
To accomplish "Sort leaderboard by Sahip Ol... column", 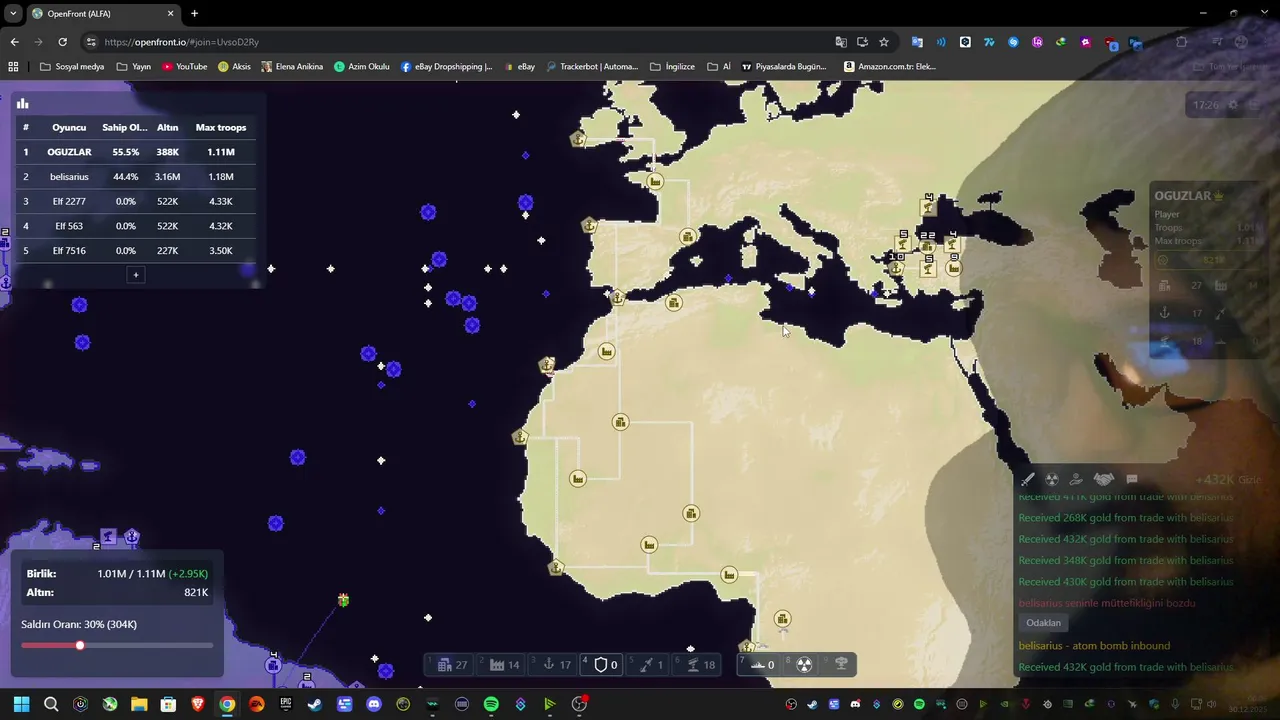I will pyautogui.click(x=125, y=127).
